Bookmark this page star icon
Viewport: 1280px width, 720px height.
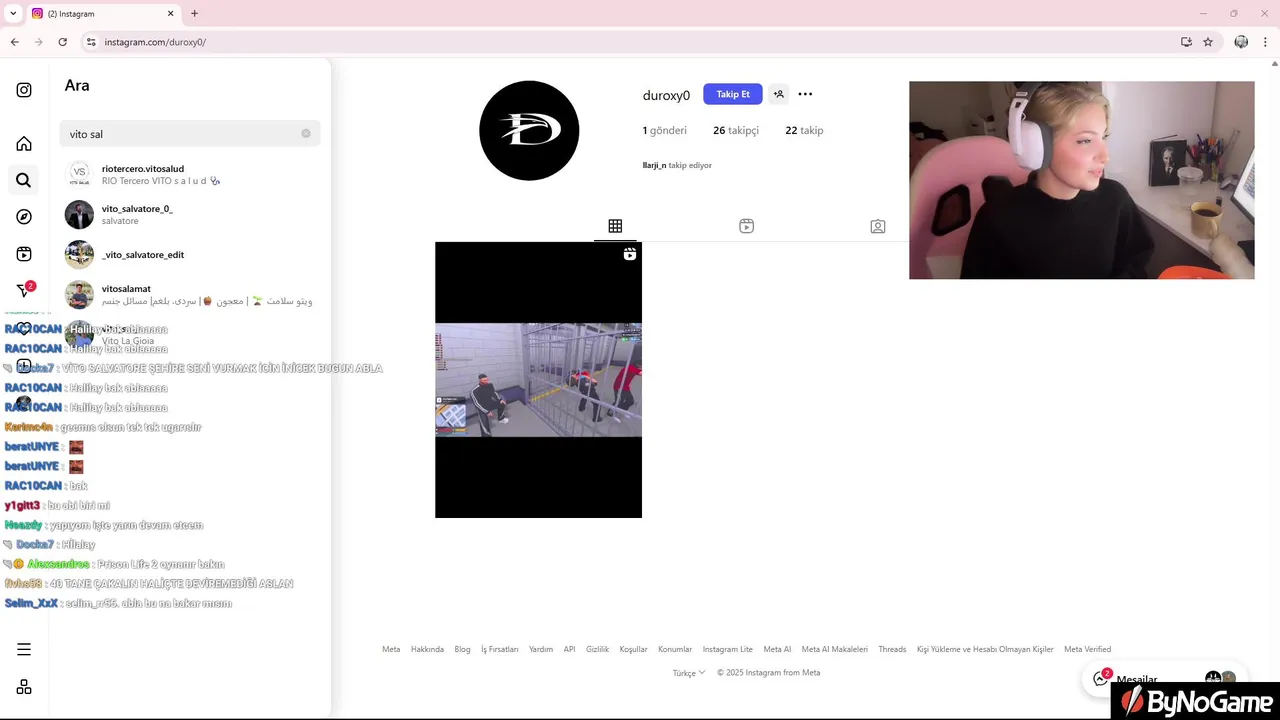pos(1208,42)
